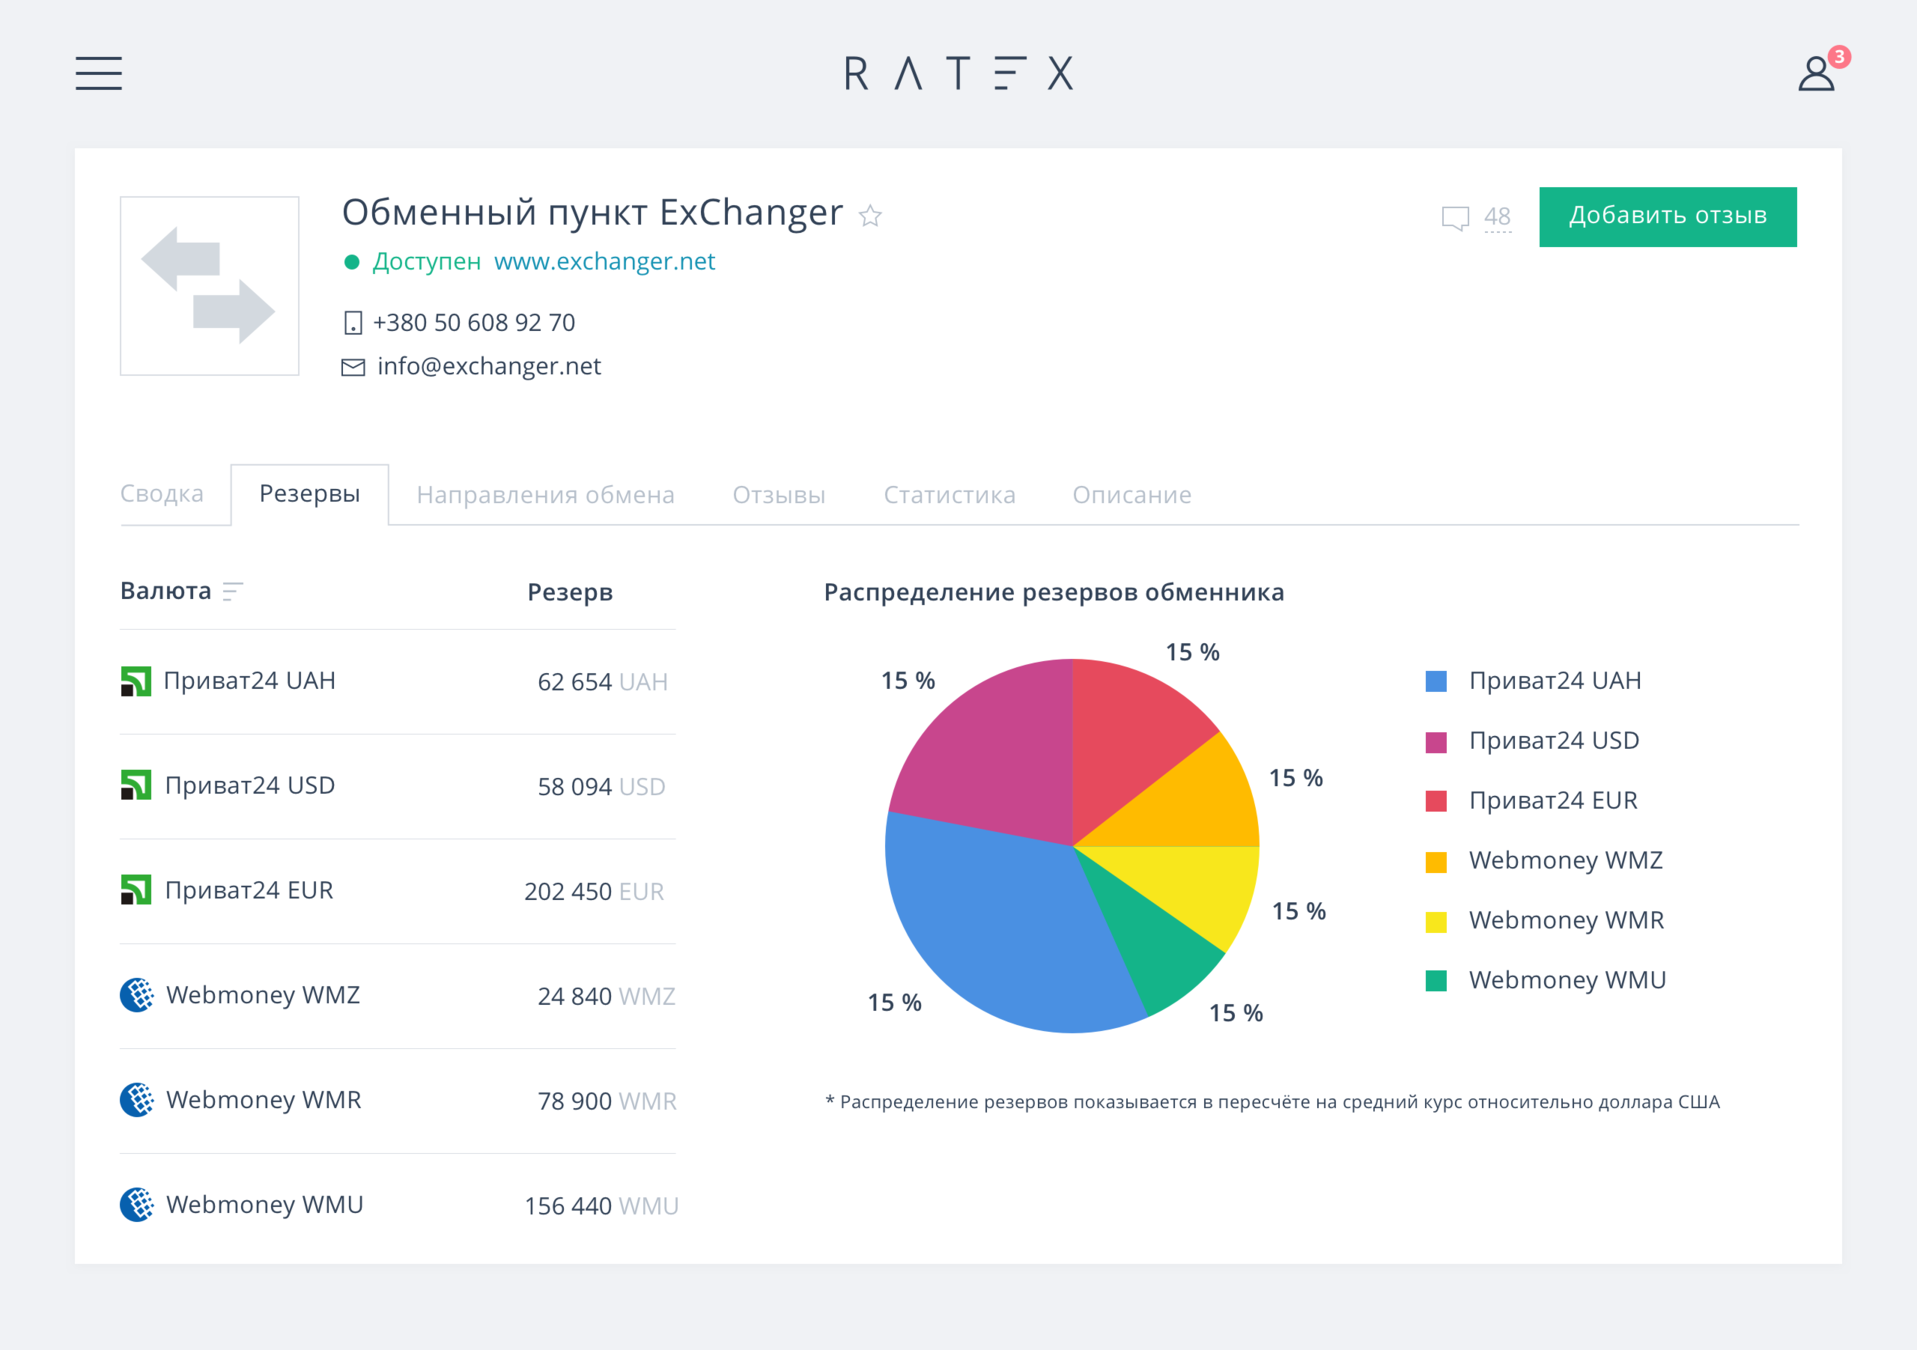The image size is (1917, 1350).
Task: Click the reserve value 62 654 UAH
Action: (x=603, y=682)
